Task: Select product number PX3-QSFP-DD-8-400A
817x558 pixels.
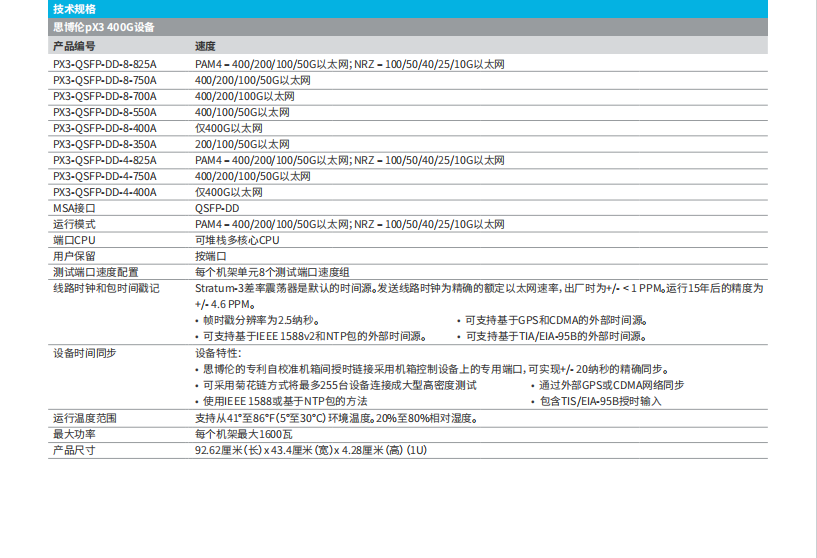Action: (x=105, y=128)
